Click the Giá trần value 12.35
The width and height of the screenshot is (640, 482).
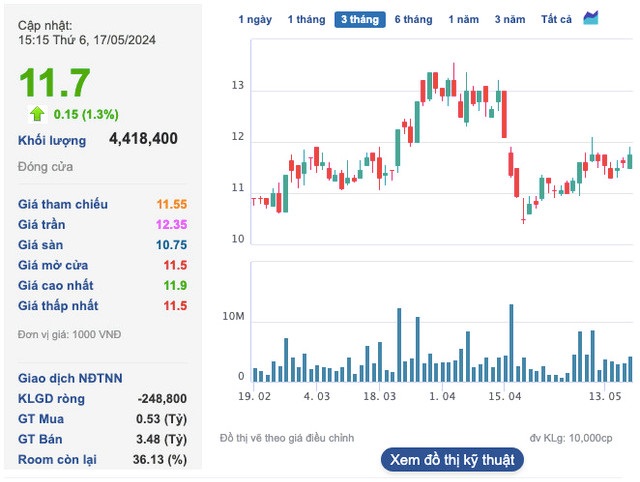coord(171,224)
